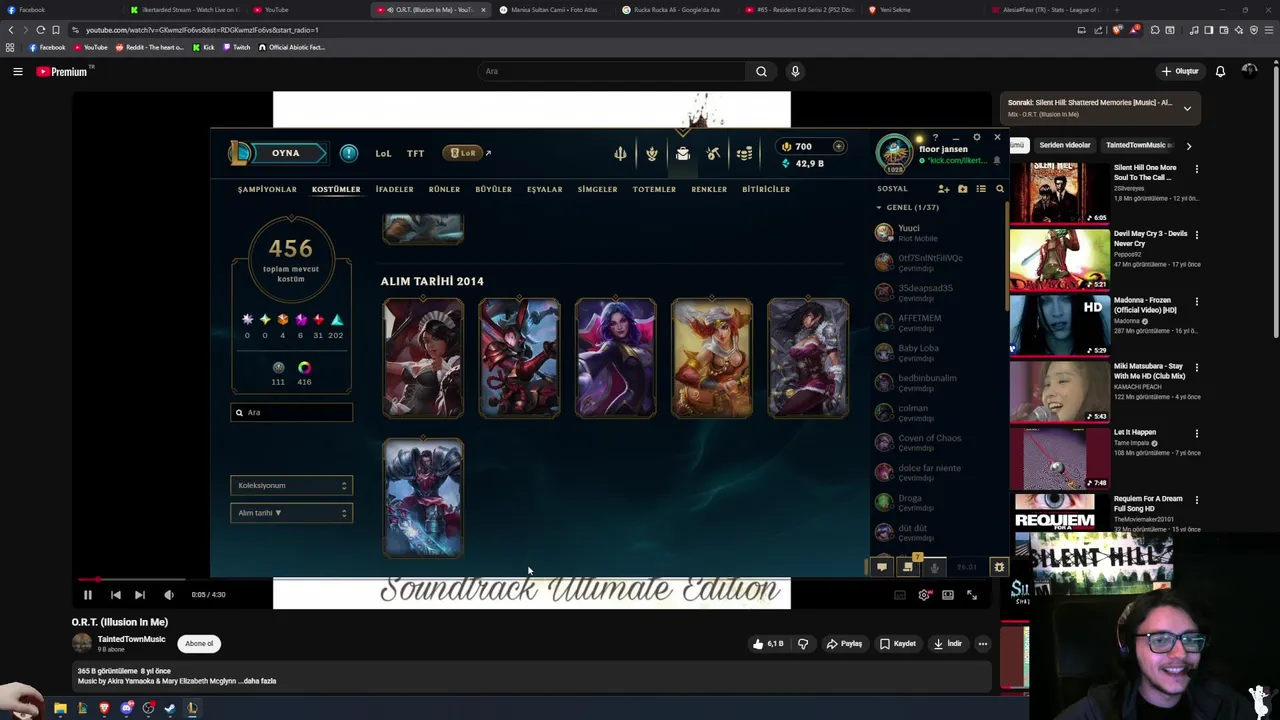The image size is (1280, 720).
Task: Click the TFT button in League client
Action: click(415, 154)
